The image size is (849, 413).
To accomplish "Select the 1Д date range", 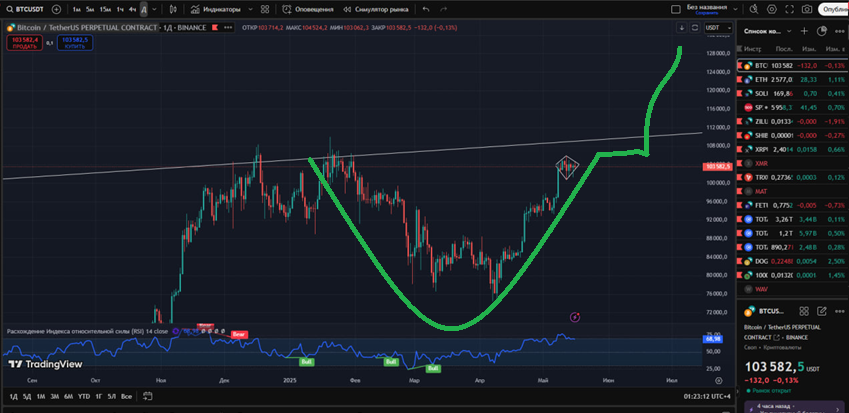I will [x=14, y=396].
